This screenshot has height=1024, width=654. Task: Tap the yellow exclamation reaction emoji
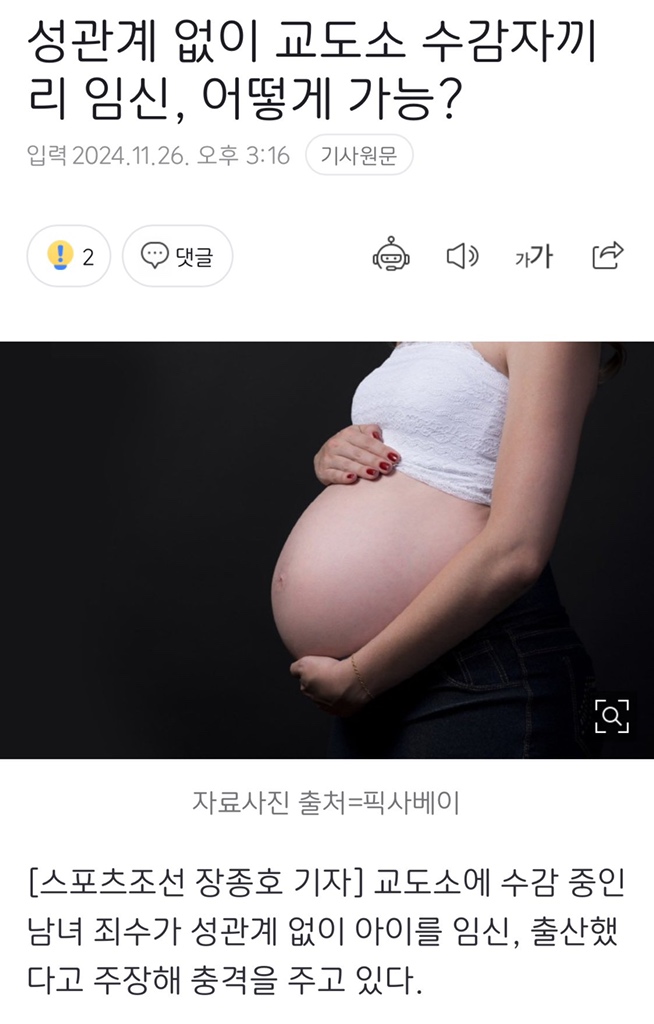[61, 255]
